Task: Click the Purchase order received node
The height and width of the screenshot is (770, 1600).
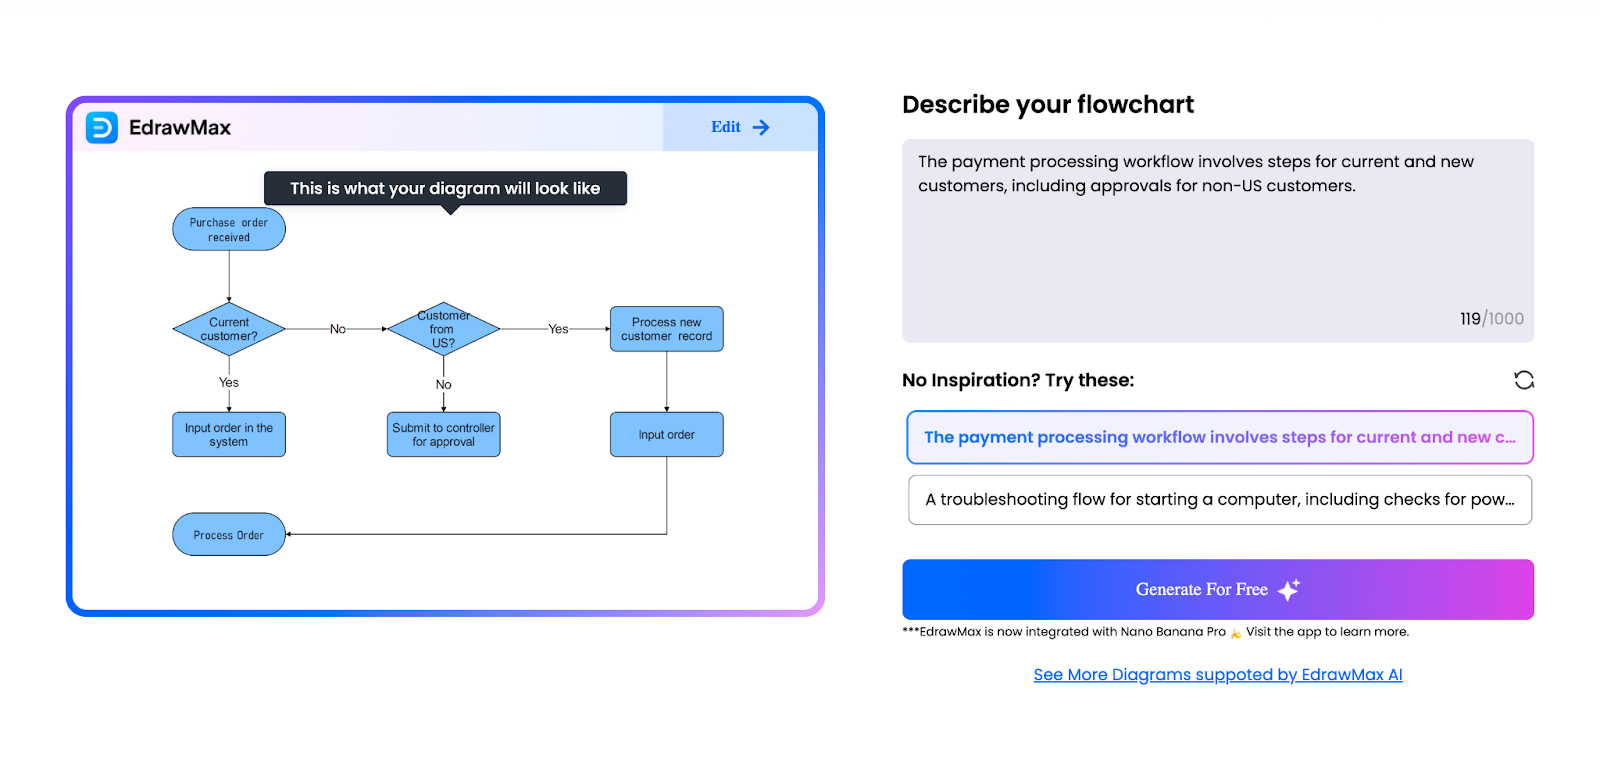Action: 229,230
